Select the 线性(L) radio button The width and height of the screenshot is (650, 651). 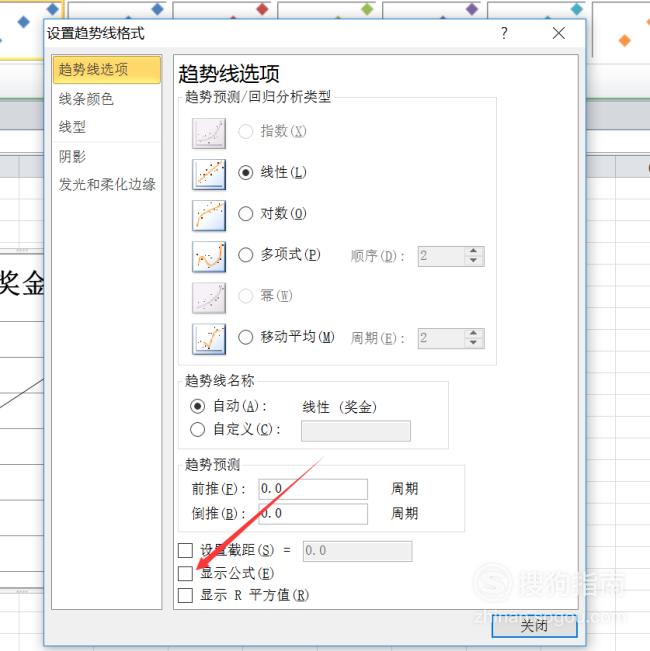click(245, 172)
